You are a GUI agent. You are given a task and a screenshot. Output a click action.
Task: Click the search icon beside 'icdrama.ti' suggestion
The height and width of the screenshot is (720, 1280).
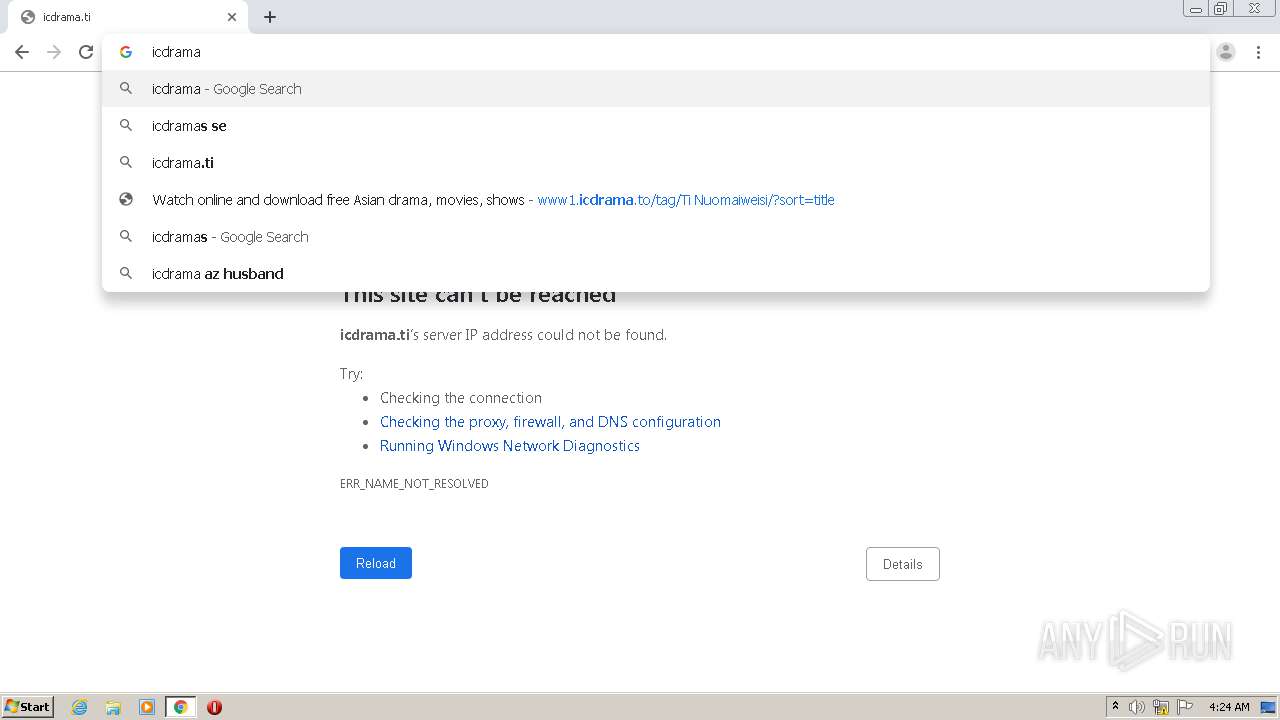(126, 162)
